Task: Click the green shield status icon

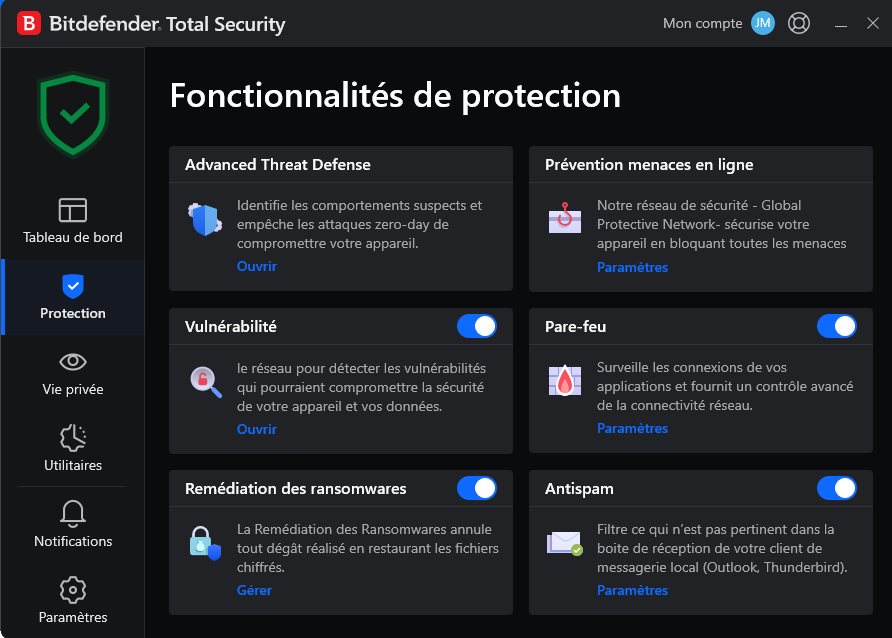Action: coord(73,114)
